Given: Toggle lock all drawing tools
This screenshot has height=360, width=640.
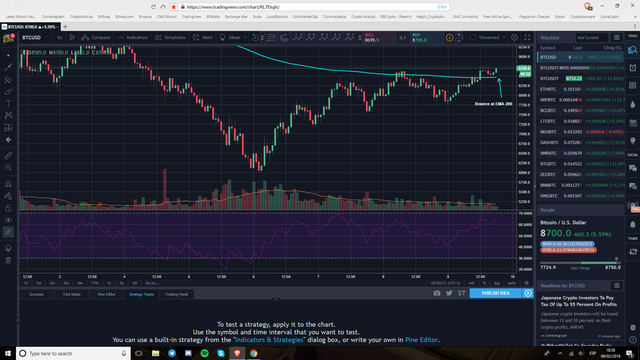Looking at the screenshot, I should click(x=8, y=208).
